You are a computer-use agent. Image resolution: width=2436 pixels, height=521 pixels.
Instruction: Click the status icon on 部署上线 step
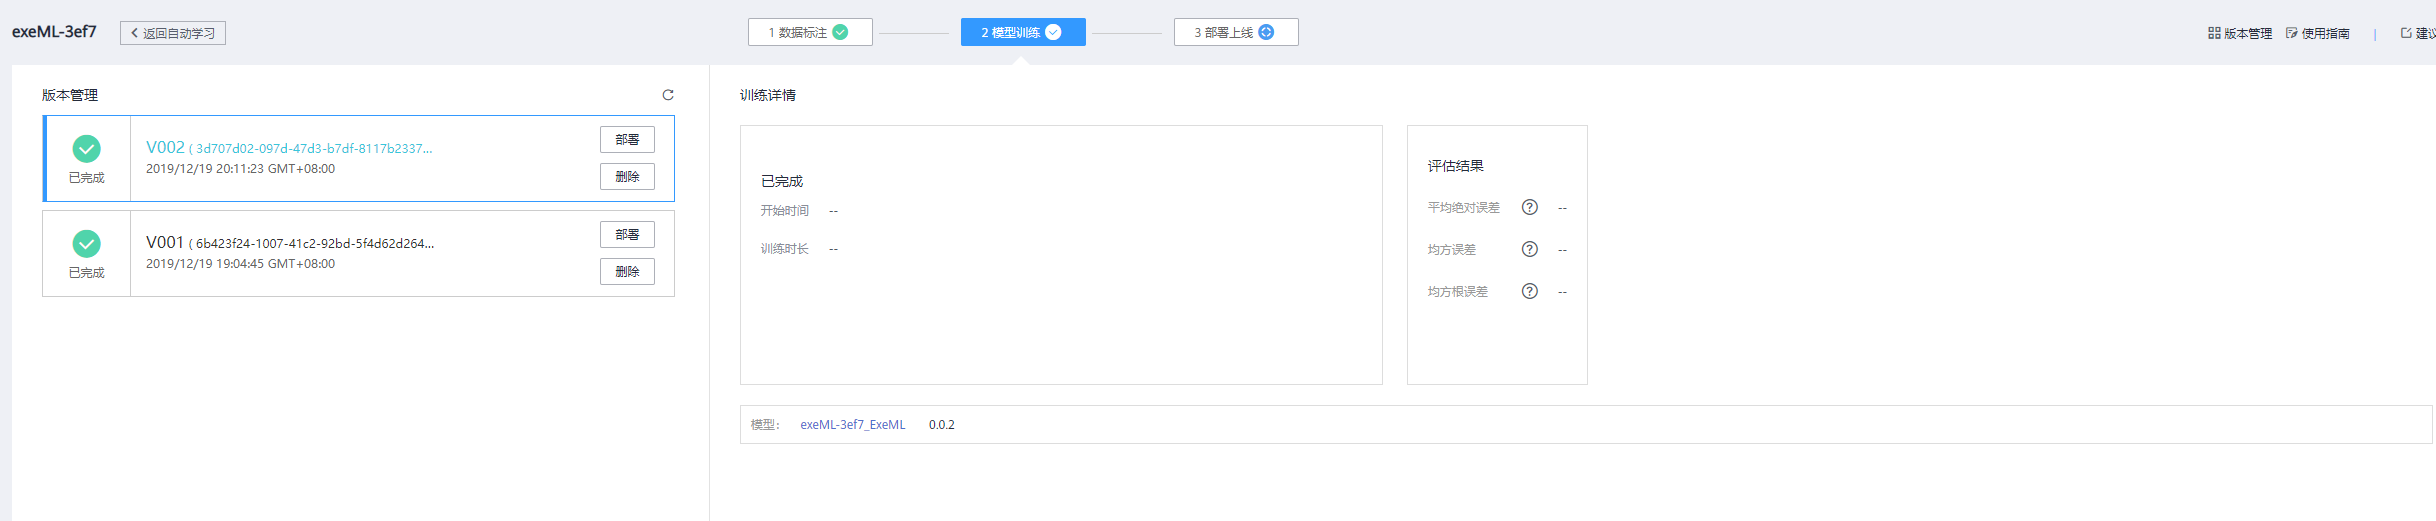(x=1266, y=32)
